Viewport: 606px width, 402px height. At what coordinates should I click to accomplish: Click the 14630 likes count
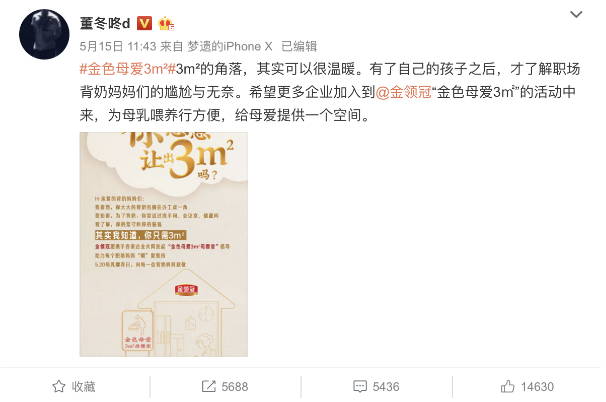537,387
